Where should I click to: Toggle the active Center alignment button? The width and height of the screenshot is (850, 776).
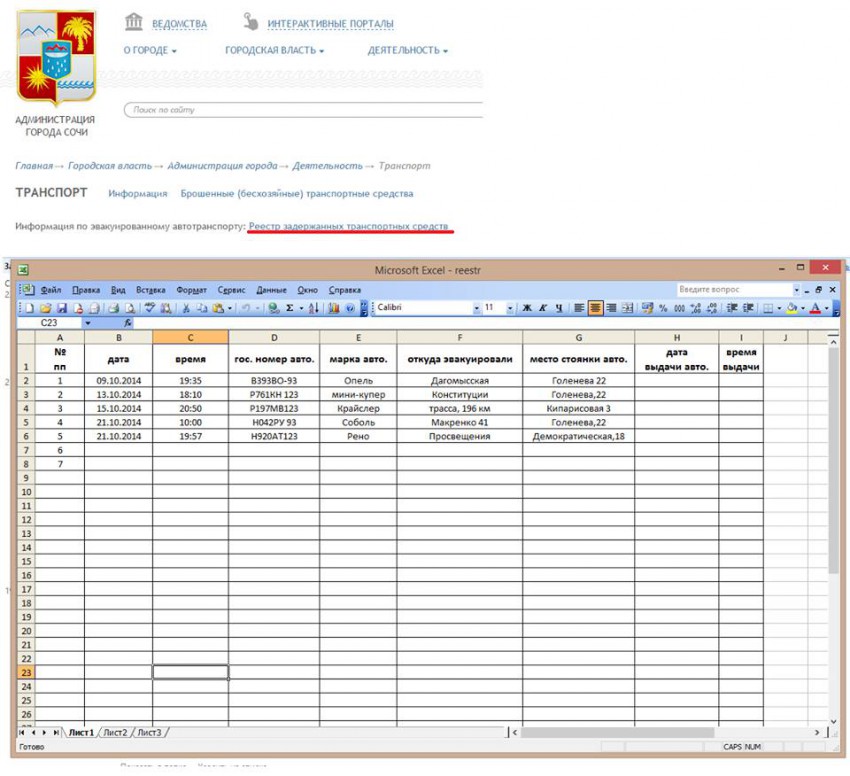pyautogui.click(x=595, y=309)
